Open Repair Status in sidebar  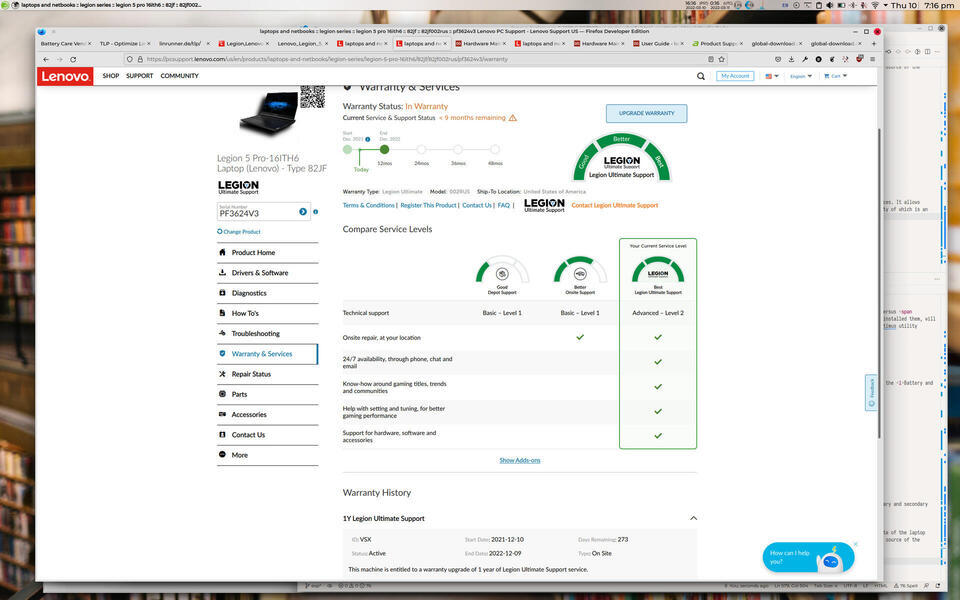(x=268, y=374)
